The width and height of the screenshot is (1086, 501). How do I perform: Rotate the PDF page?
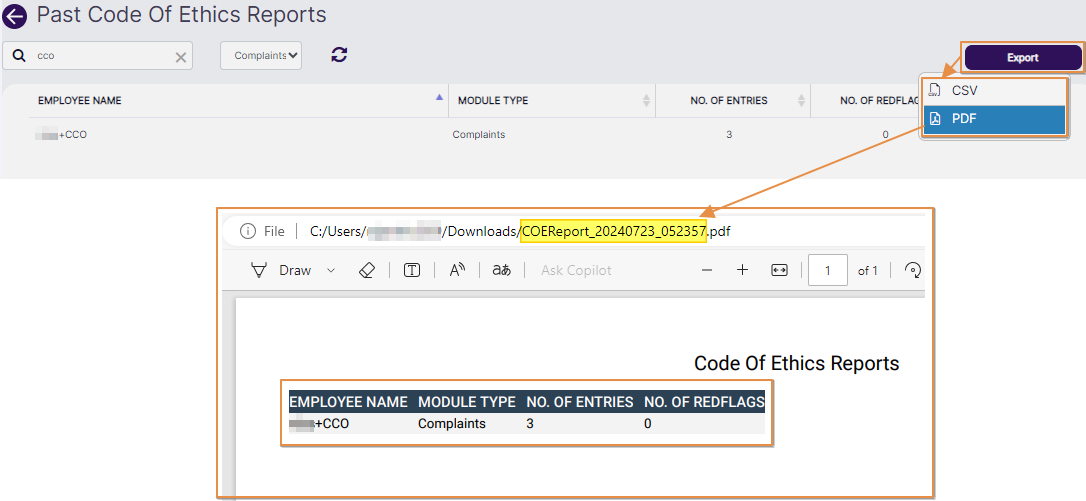click(911, 270)
